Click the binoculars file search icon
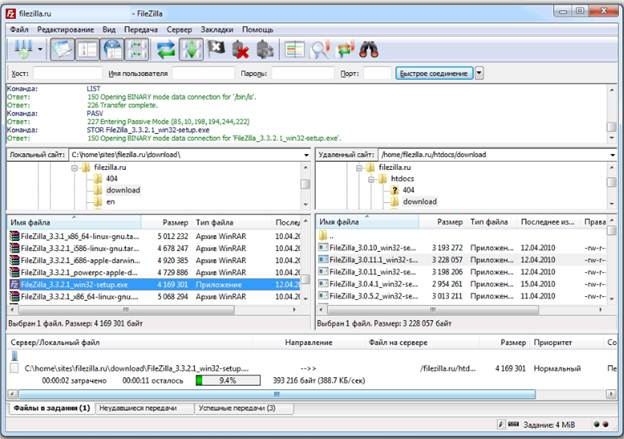 click(368, 48)
